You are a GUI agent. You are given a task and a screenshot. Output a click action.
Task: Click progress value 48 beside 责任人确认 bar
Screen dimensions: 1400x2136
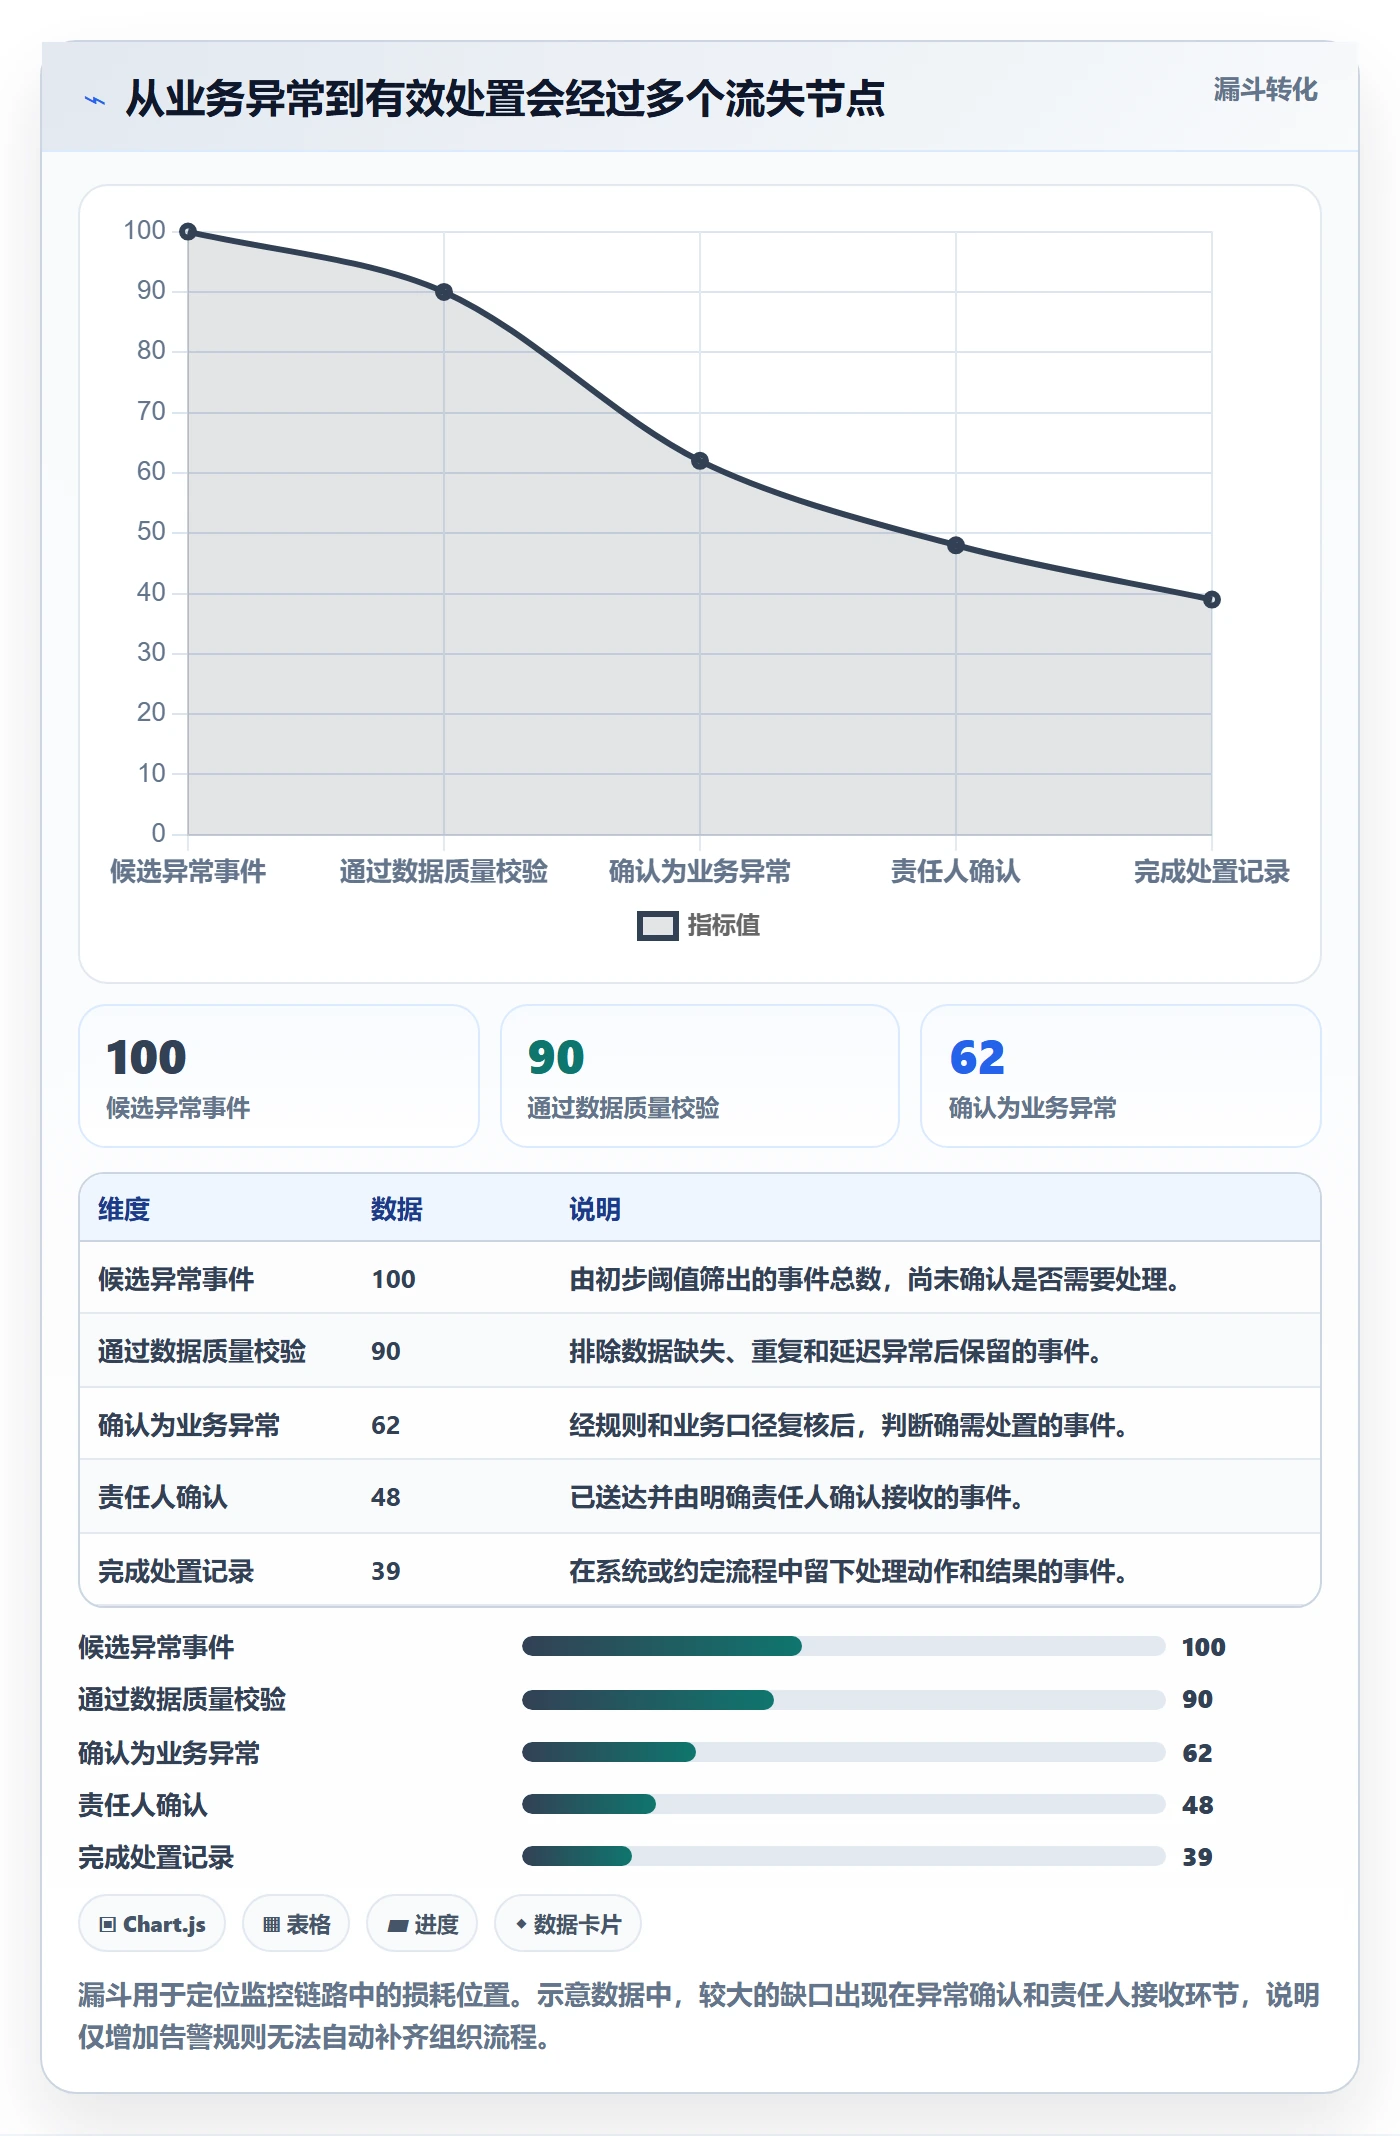coord(1198,1805)
